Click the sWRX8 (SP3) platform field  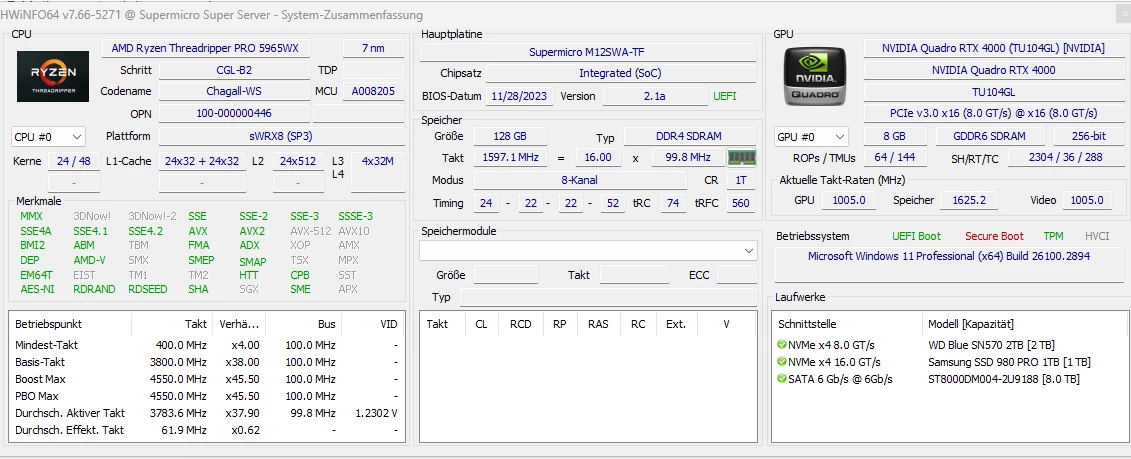(281, 136)
